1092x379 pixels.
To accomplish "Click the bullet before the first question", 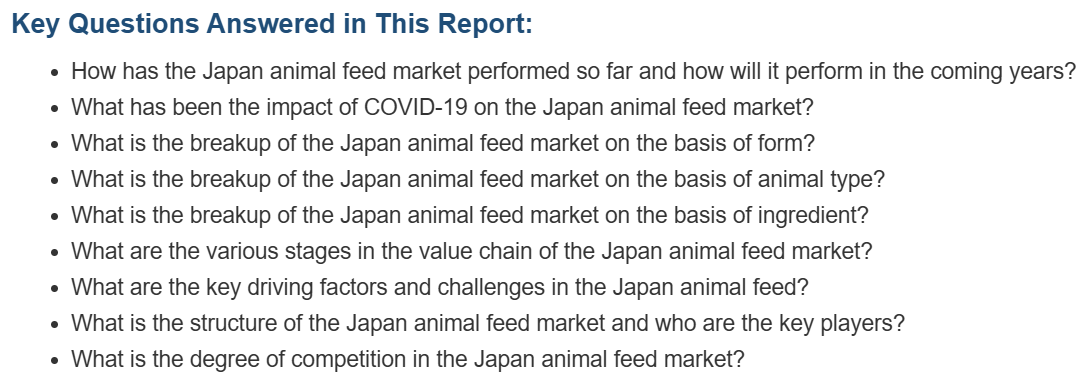I will [x=55, y=72].
